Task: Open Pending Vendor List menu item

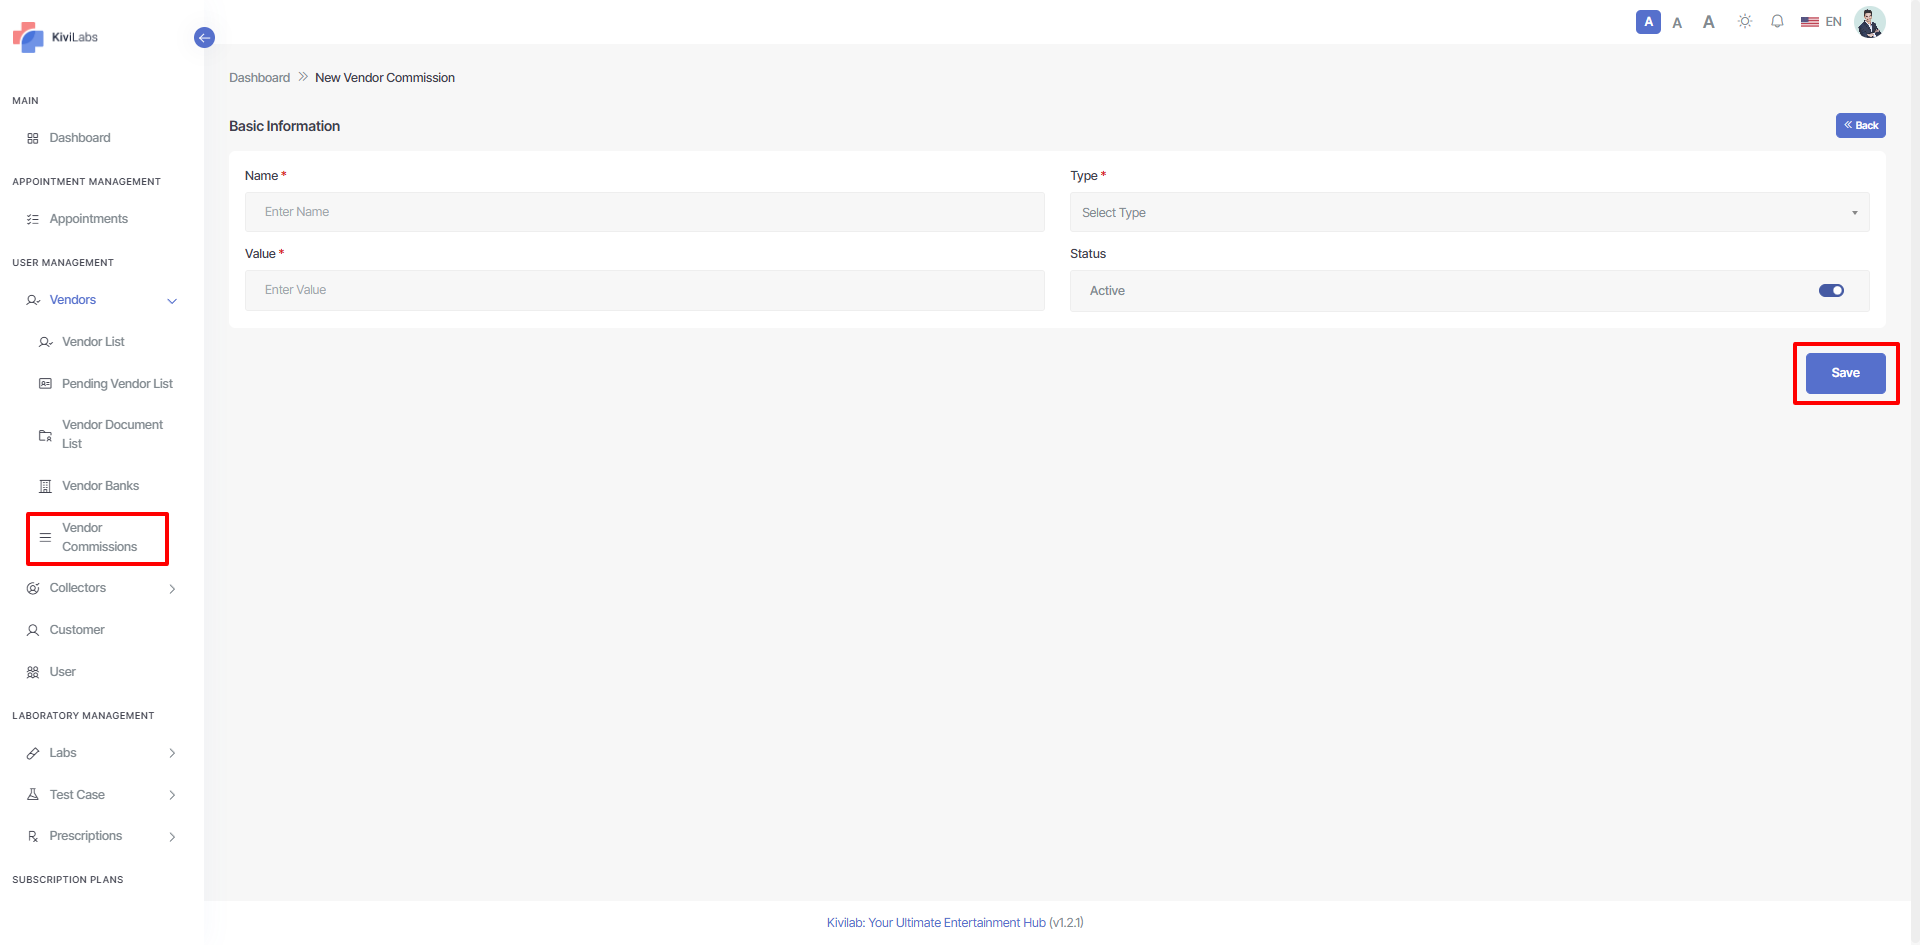Action: pos(117,384)
